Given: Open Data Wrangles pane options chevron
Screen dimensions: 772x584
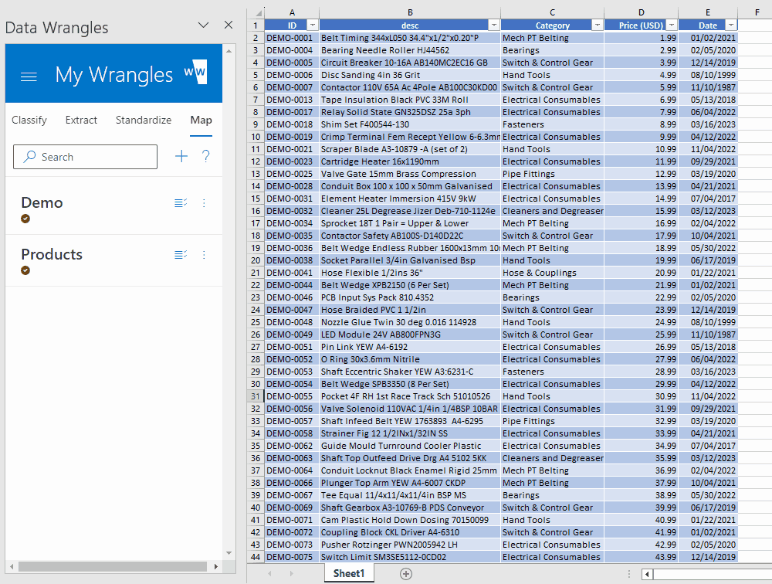Looking at the screenshot, I should point(203,25).
